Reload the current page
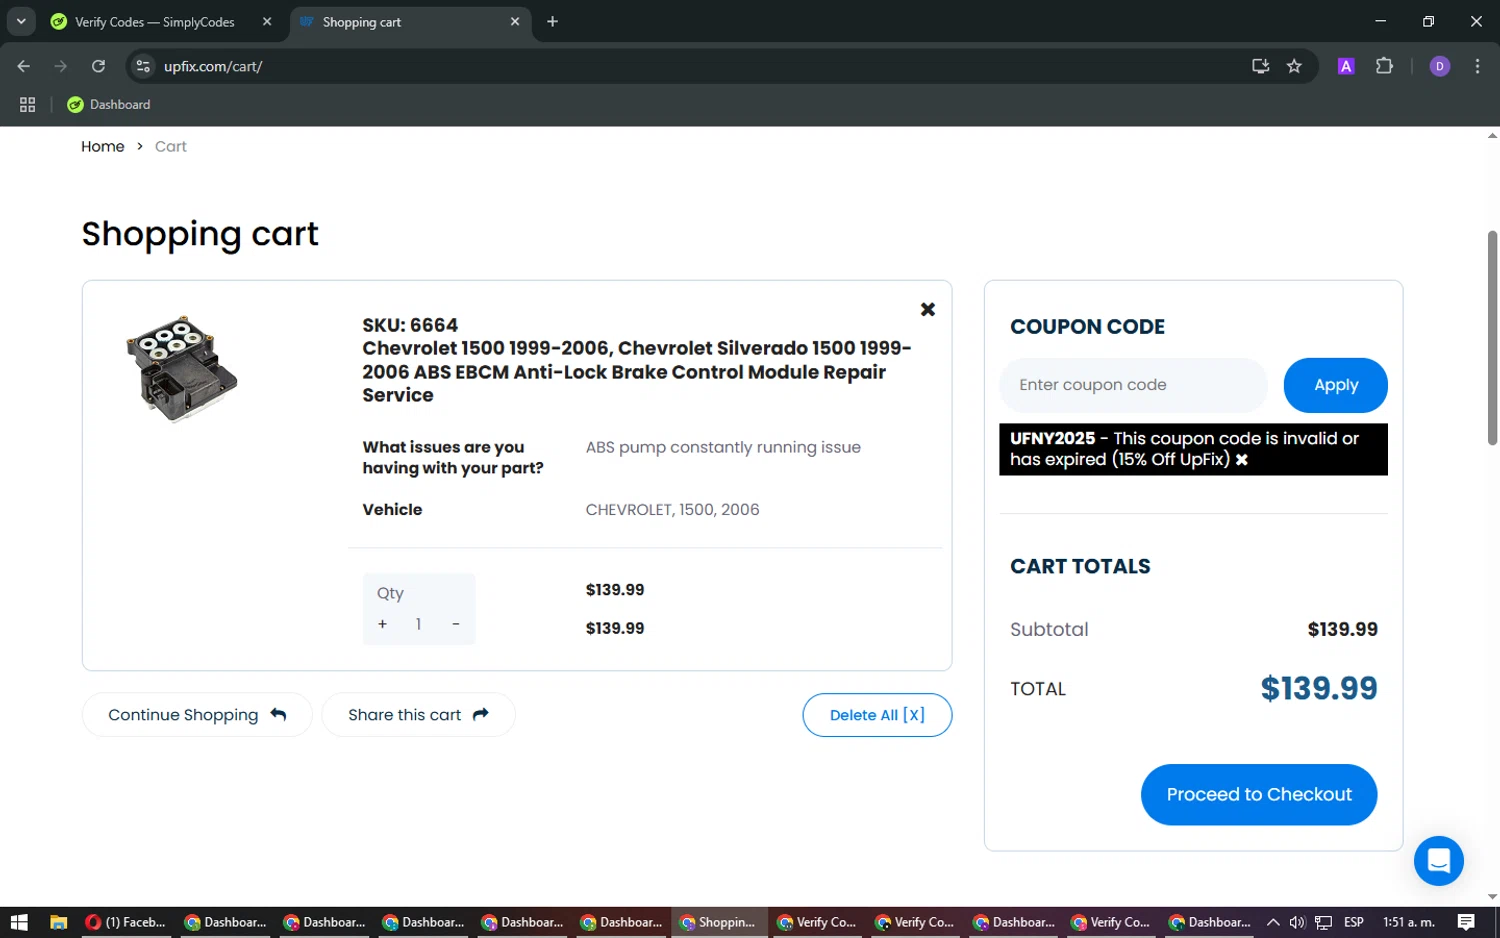 98,66
